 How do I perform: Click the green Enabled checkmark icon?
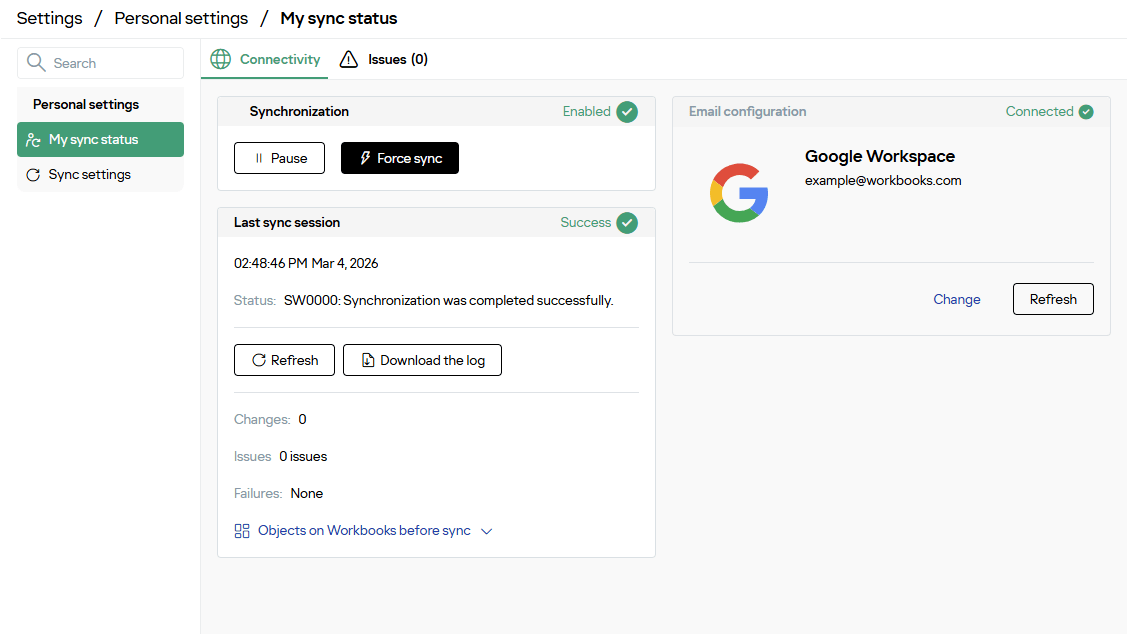[x=627, y=112]
